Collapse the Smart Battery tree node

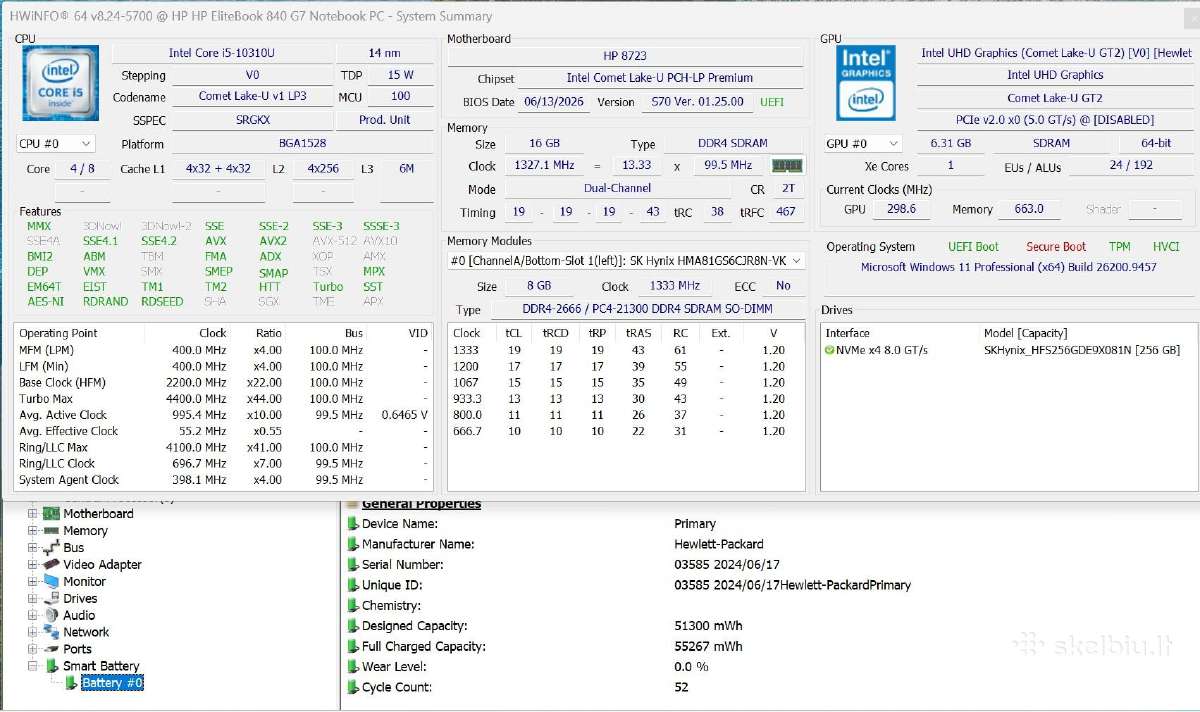[x=33, y=666]
